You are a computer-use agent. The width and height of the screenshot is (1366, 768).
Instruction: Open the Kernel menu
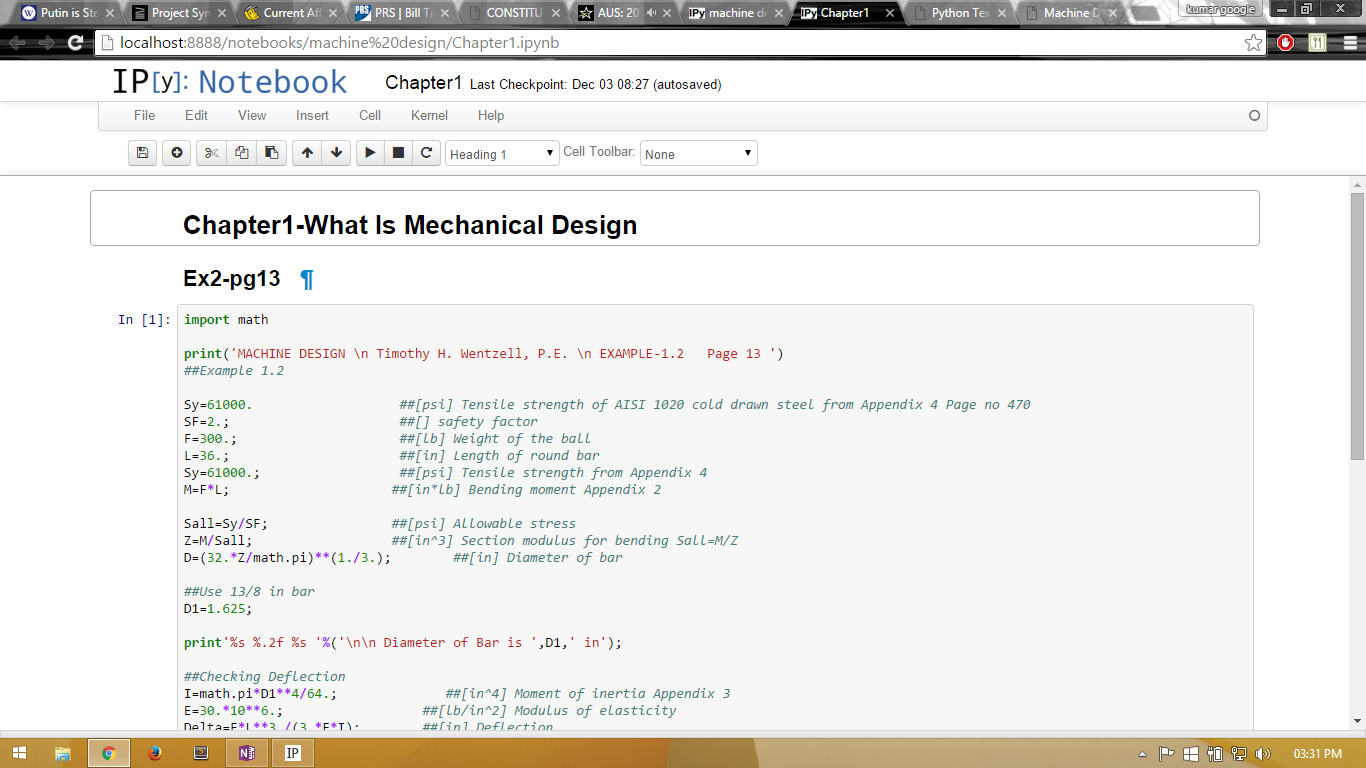429,115
